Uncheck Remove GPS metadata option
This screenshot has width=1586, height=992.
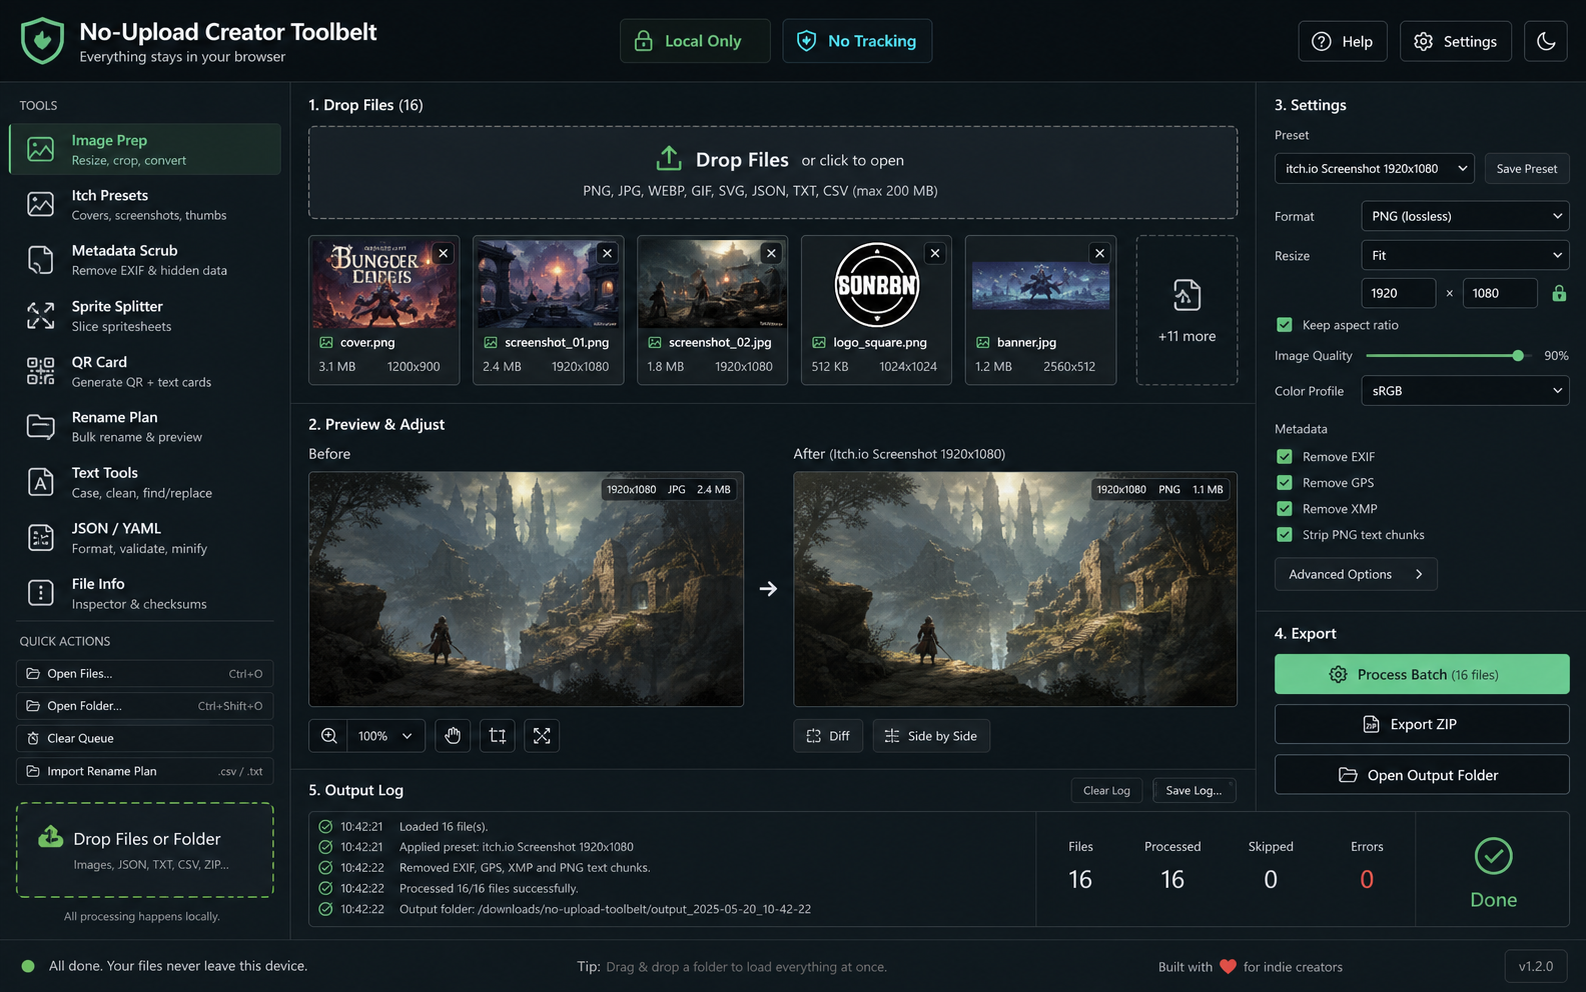[1285, 483]
